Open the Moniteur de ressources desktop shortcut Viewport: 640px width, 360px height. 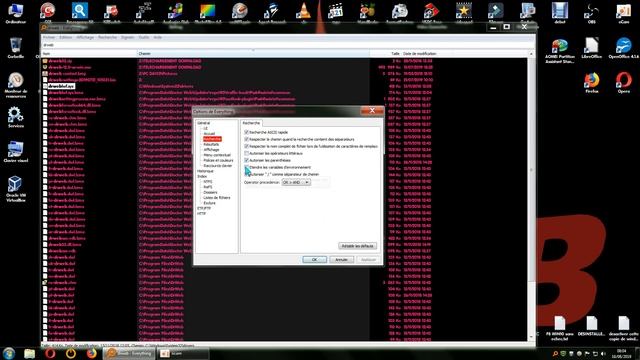16,85
